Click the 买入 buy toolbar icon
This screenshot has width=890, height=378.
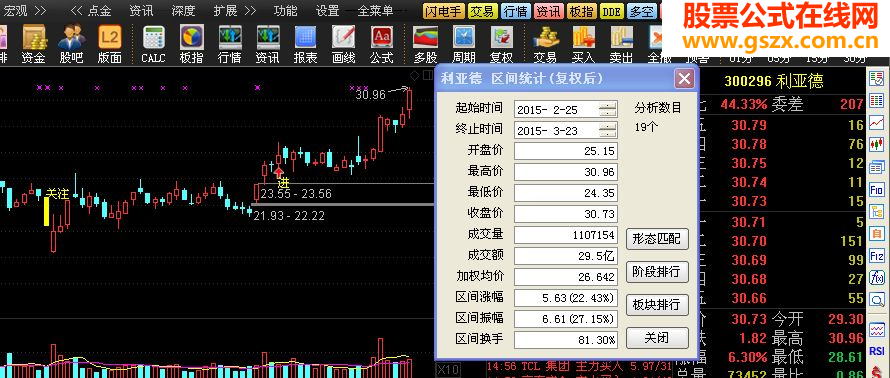click(583, 44)
